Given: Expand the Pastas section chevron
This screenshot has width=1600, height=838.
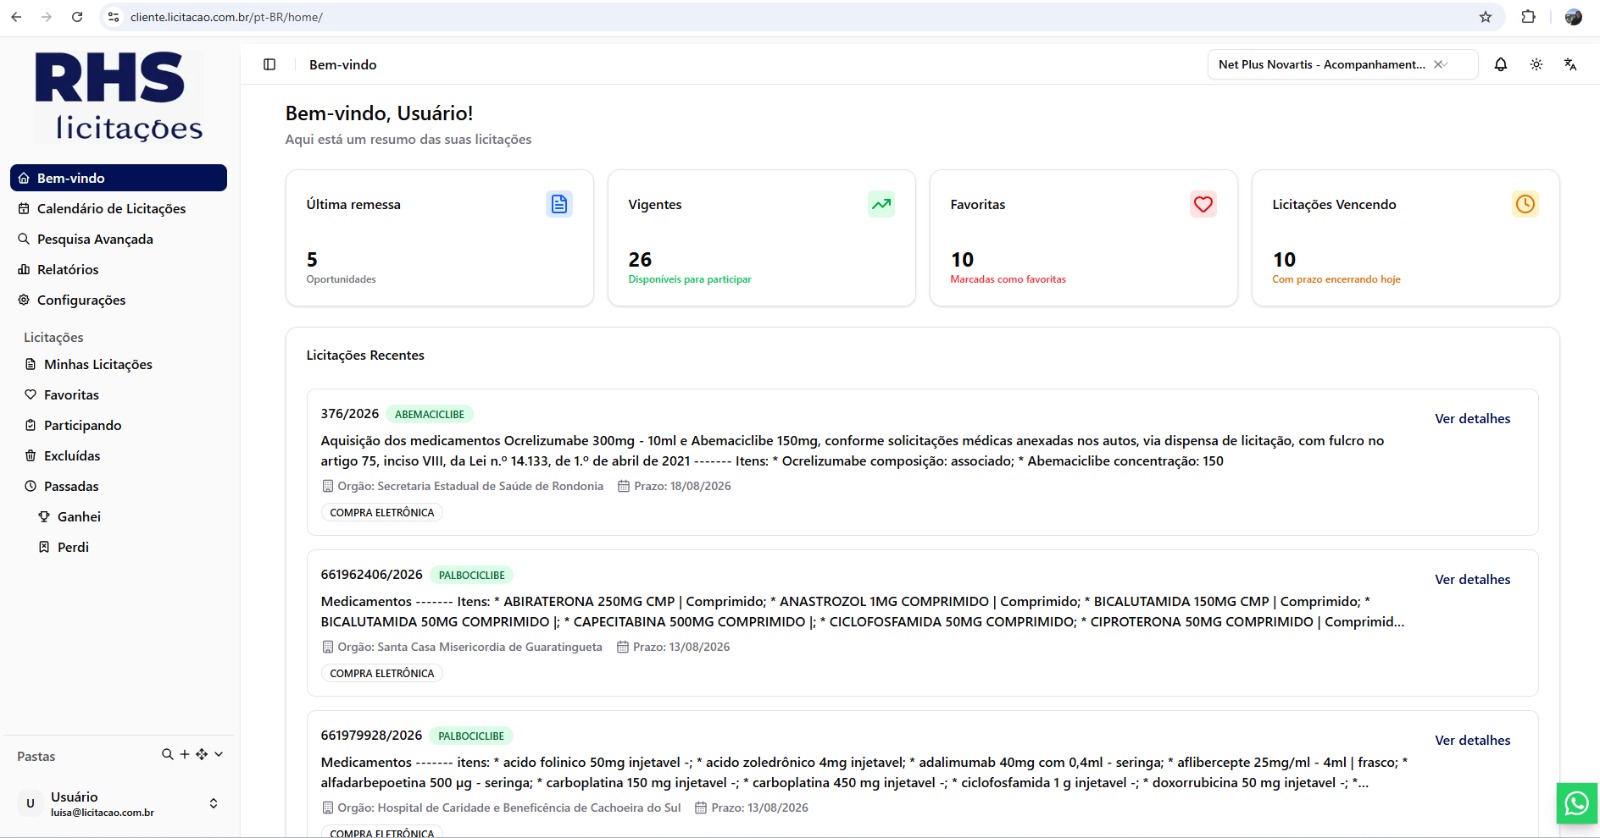Looking at the screenshot, I should point(218,754).
